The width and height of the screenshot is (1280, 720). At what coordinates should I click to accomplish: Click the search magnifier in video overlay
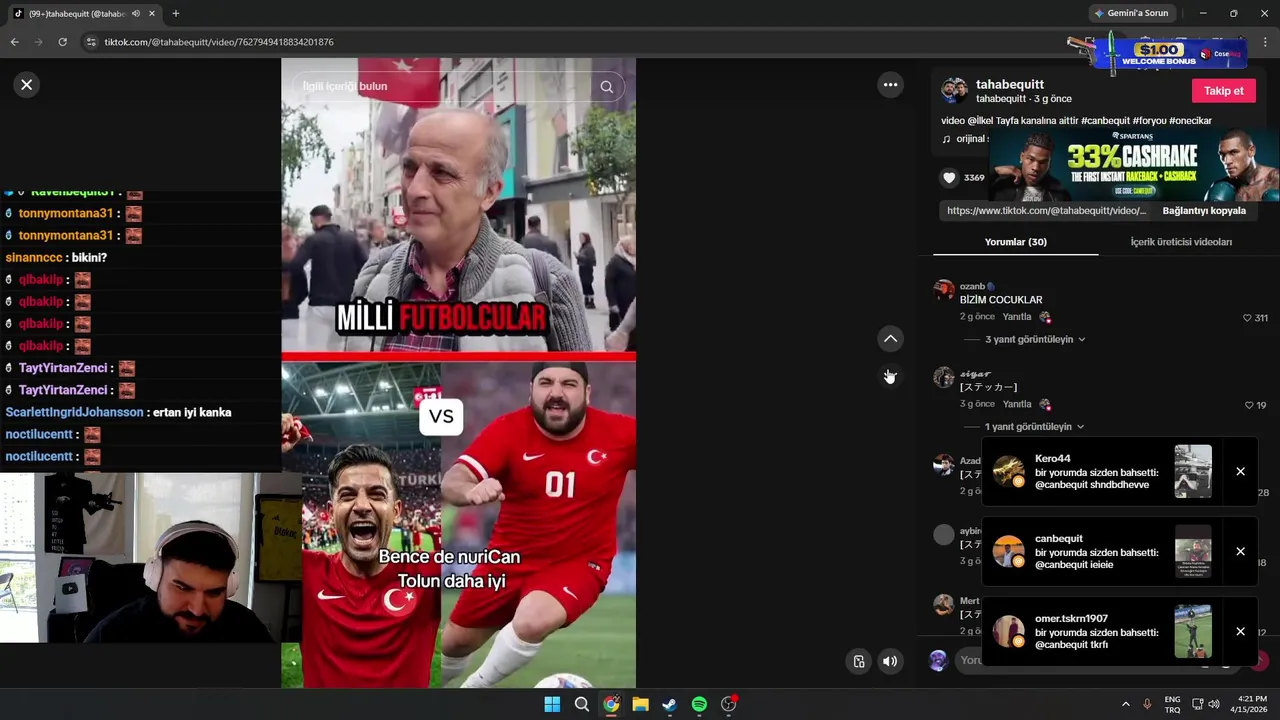point(607,87)
